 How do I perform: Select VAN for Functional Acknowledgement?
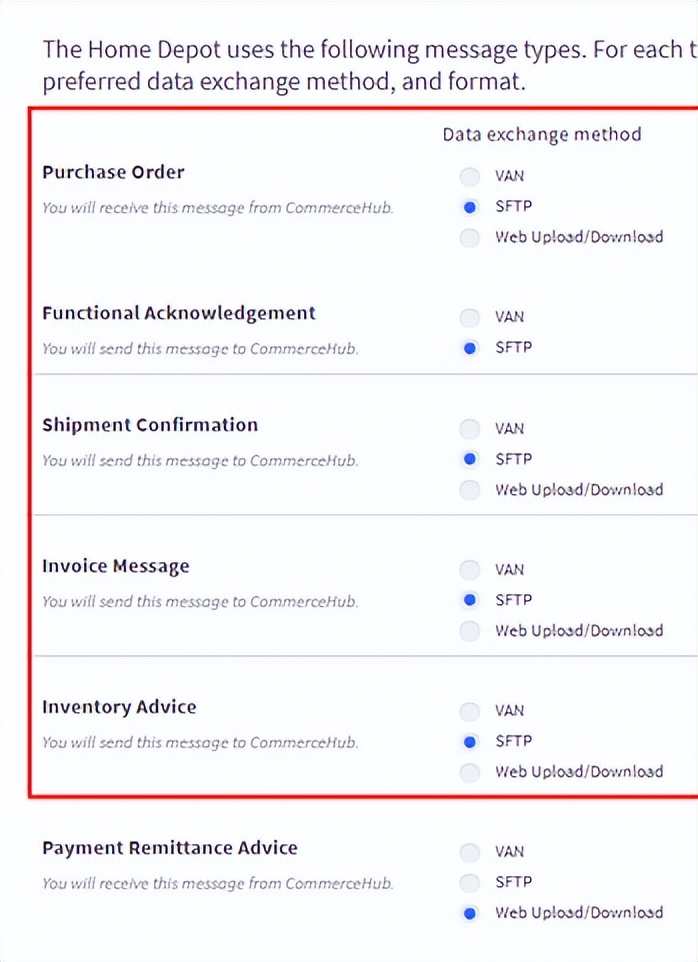(469, 318)
